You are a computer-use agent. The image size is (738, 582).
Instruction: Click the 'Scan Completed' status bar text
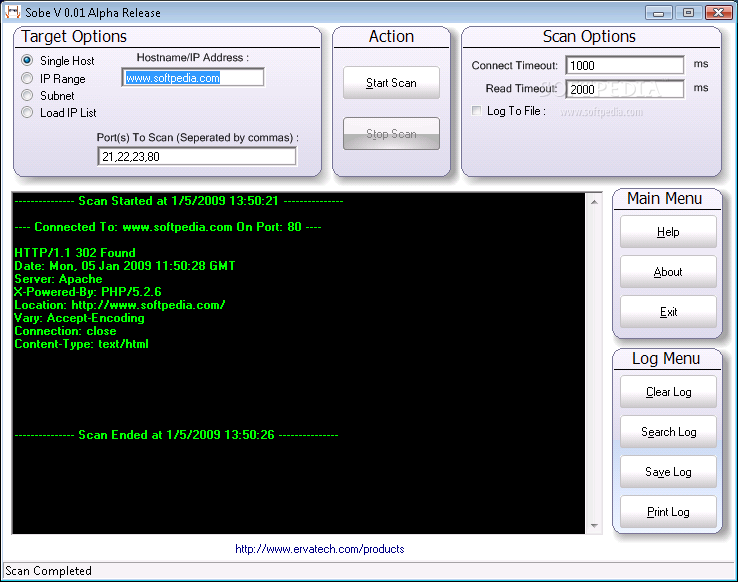coord(48,571)
